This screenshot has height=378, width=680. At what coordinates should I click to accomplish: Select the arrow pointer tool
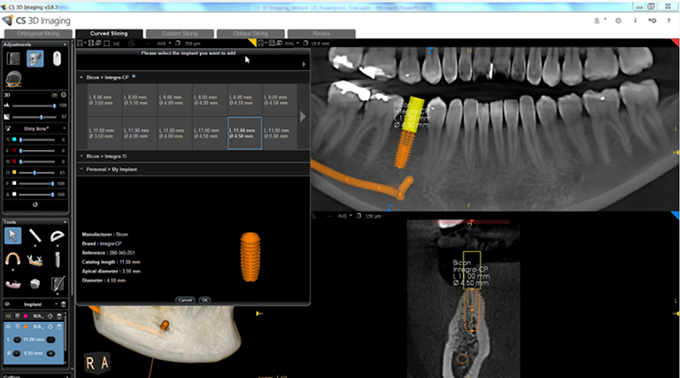tap(13, 236)
